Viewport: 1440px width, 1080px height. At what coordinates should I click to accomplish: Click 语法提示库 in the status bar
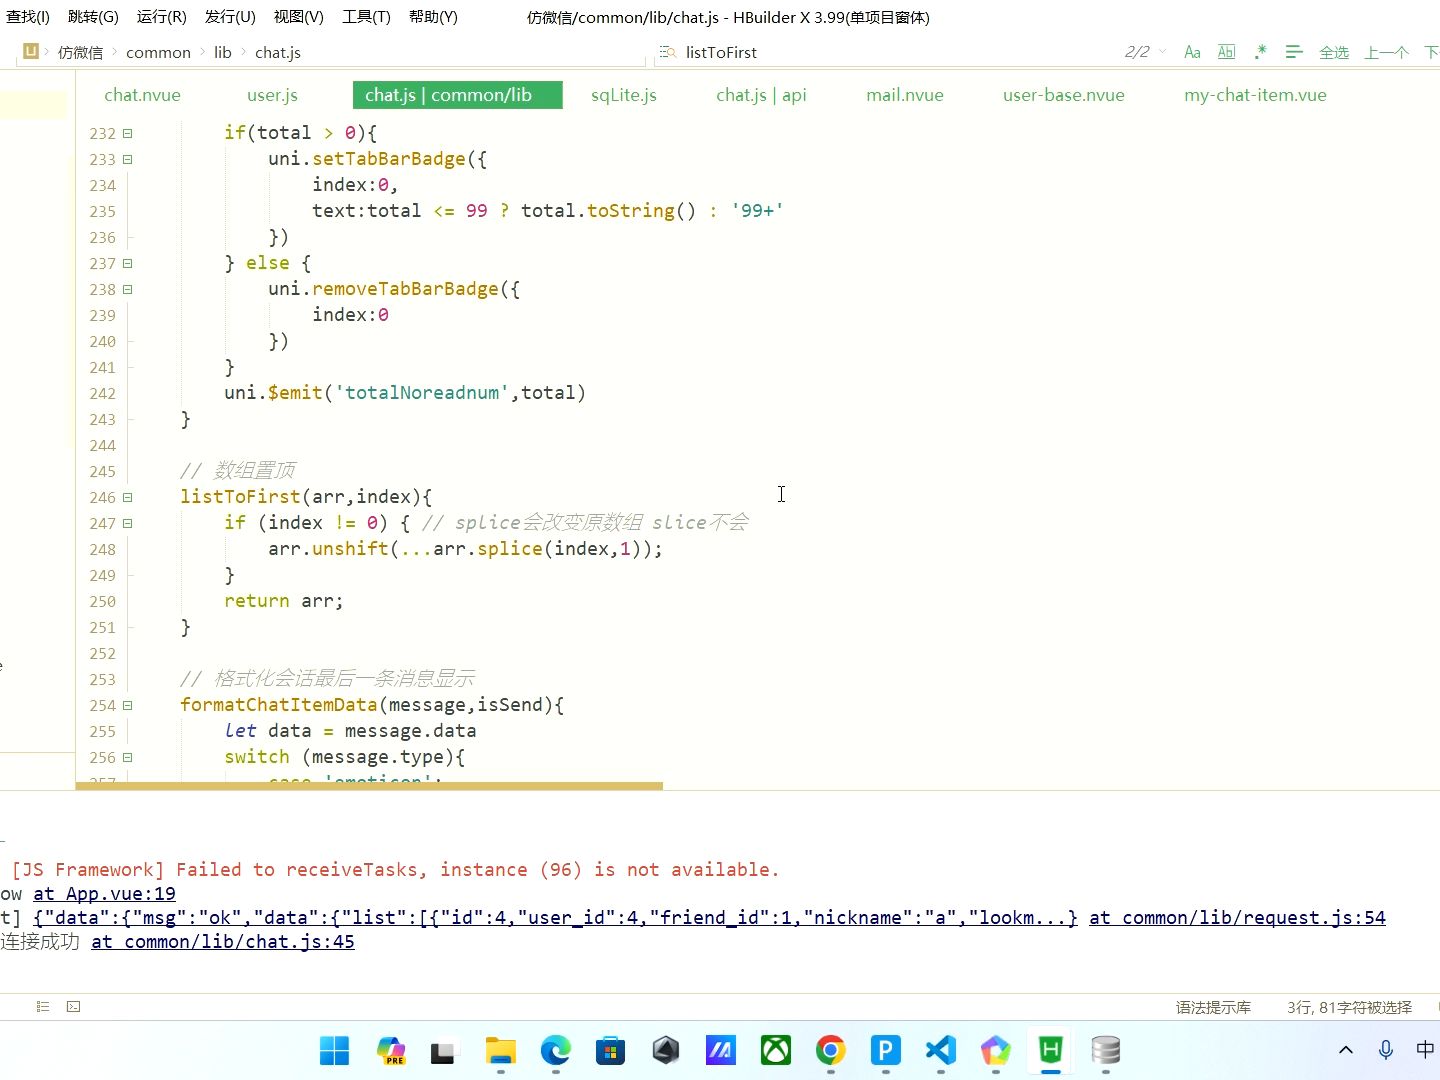[1213, 1007]
